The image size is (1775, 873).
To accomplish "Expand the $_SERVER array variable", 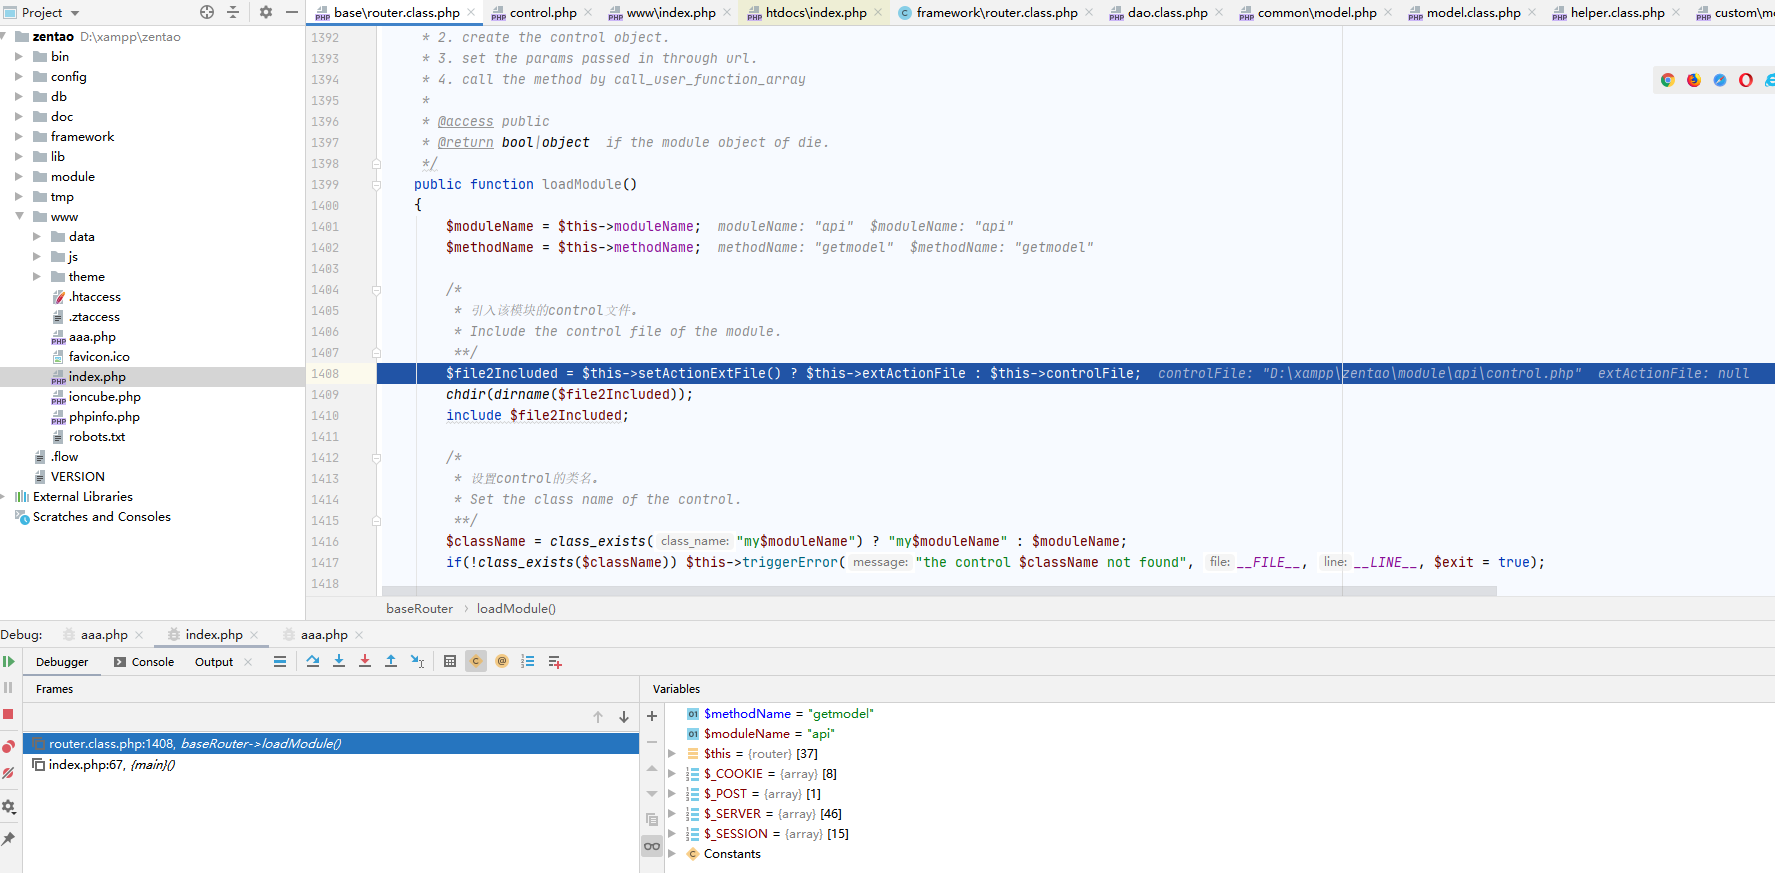I will [672, 814].
